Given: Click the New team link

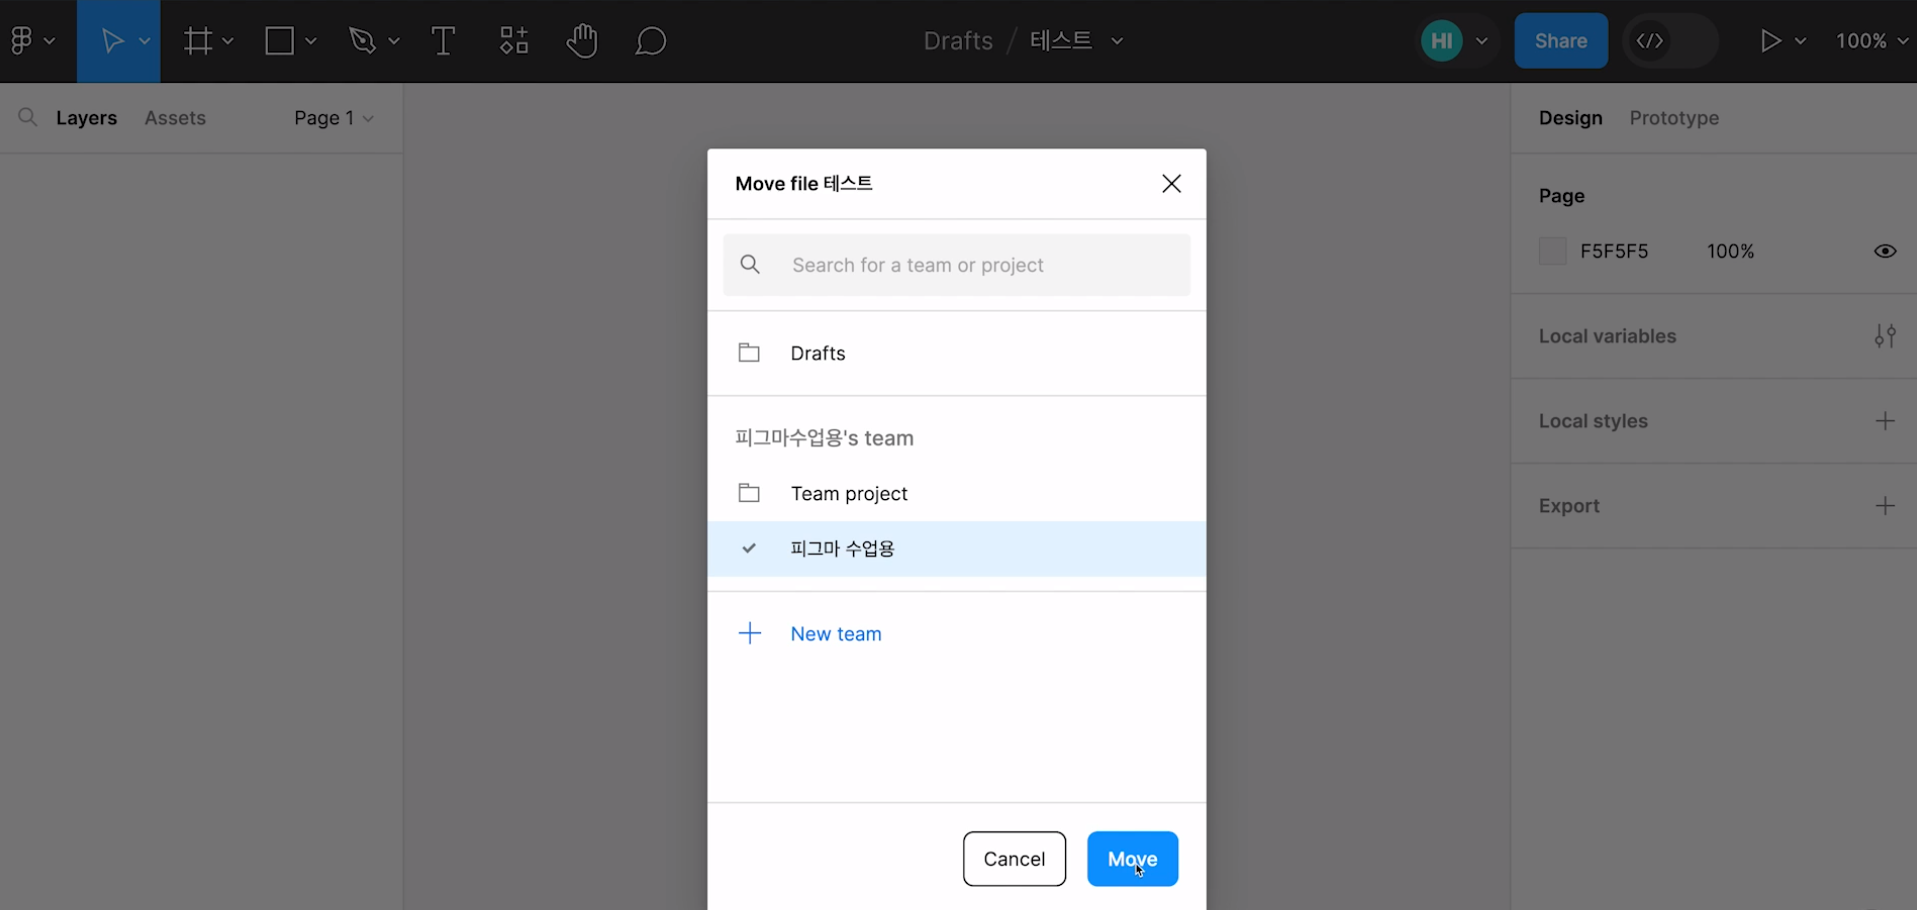Looking at the screenshot, I should tap(836, 634).
